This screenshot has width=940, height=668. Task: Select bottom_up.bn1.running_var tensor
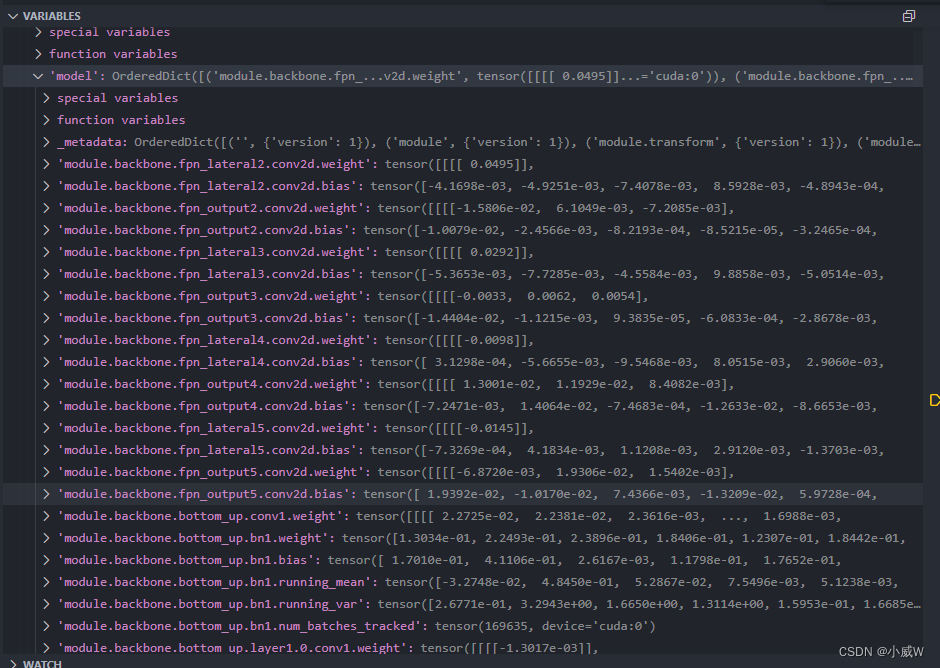[462, 604]
